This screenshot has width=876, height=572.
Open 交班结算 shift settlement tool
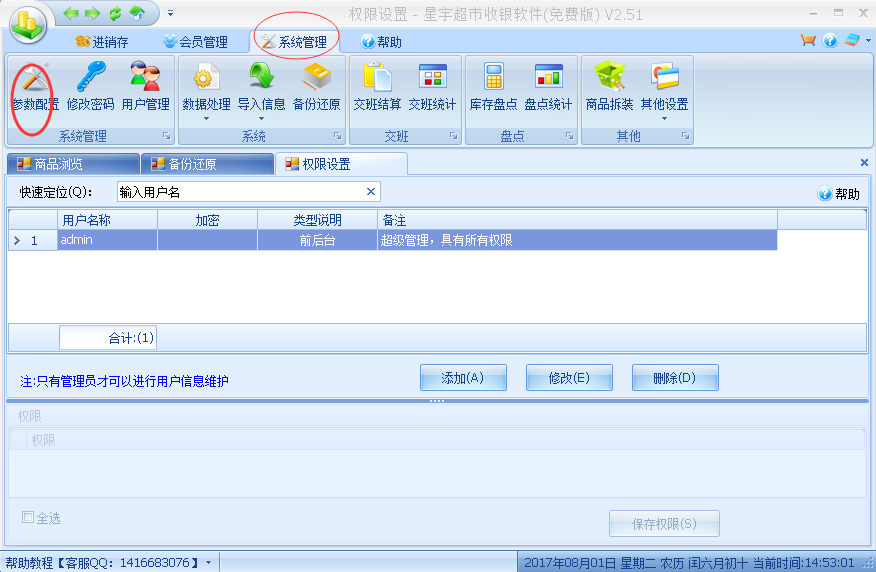click(x=377, y=87)
